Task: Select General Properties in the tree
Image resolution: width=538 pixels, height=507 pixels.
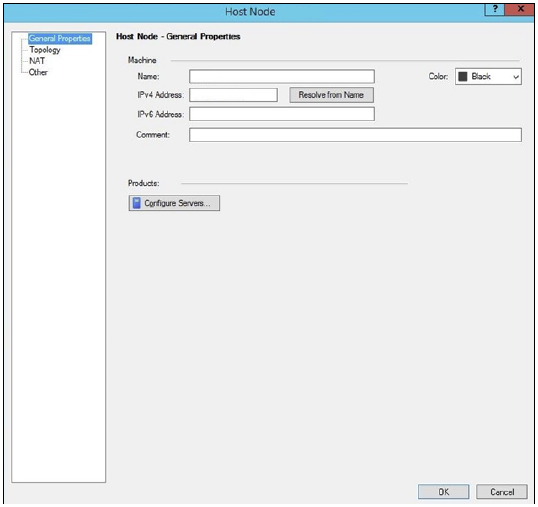Action: (60, 38)
